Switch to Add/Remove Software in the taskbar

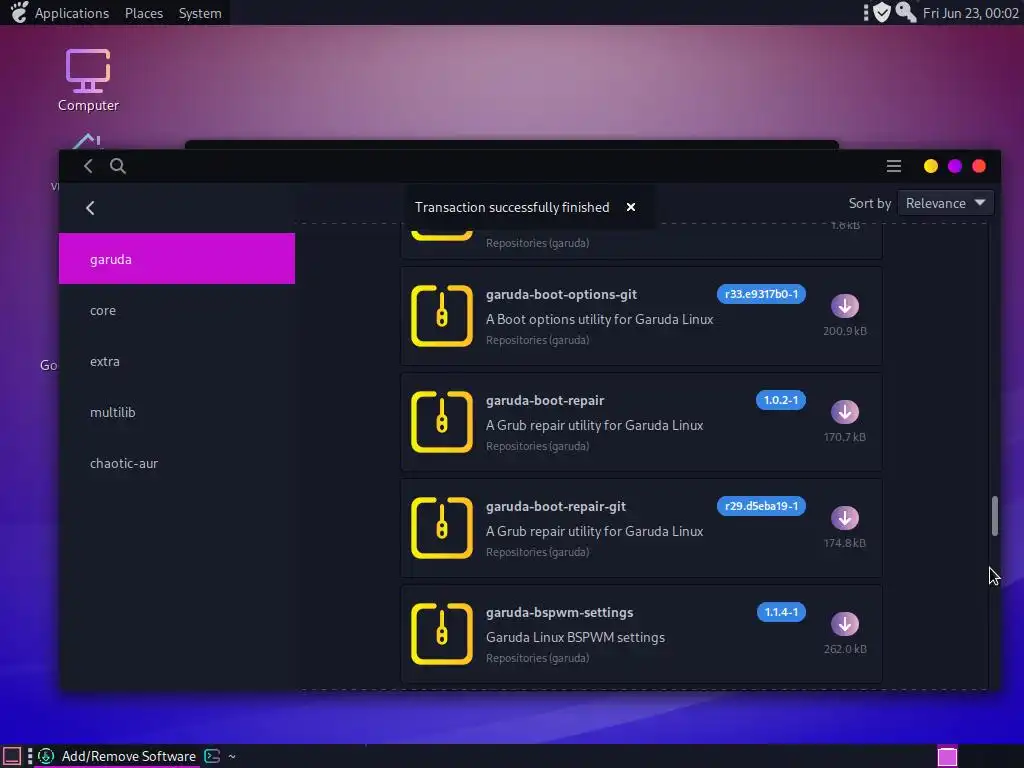(117, 756)
